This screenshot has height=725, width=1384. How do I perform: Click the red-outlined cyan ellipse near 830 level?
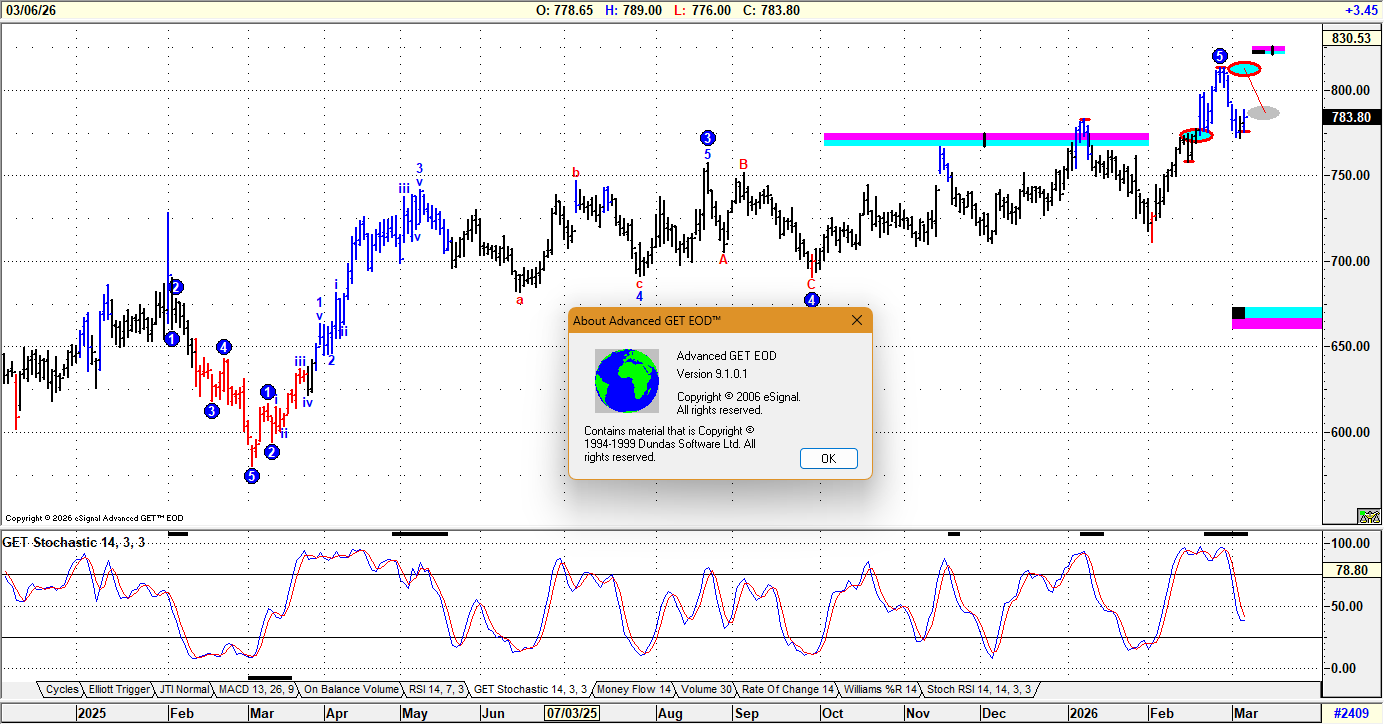tap(1244, 69)
